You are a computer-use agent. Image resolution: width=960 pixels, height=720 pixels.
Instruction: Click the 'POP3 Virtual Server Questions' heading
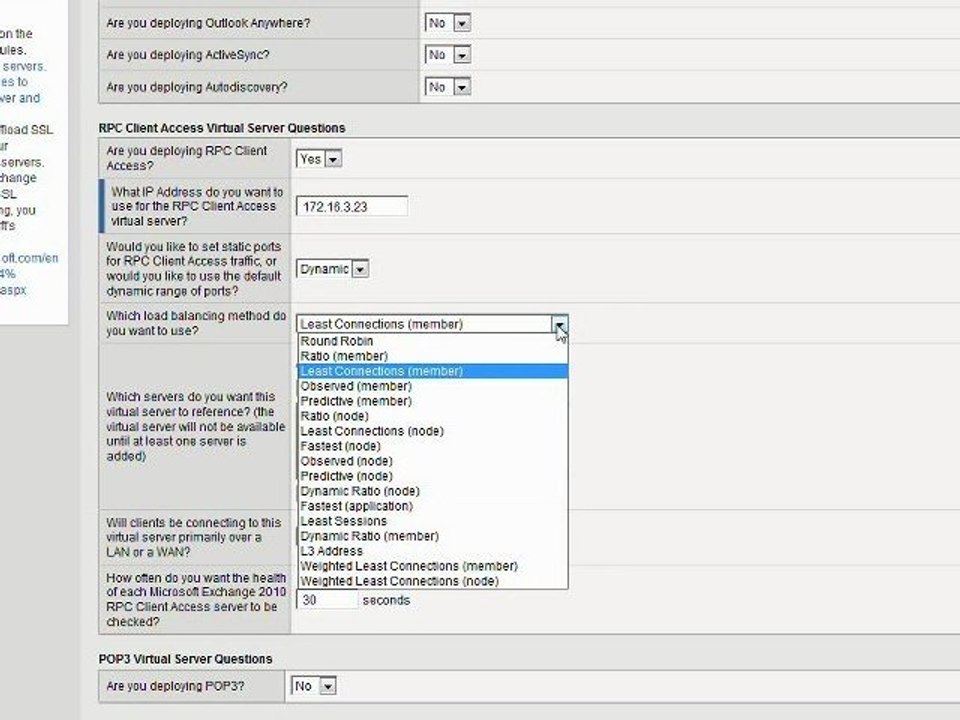click(x=186, y=659)
